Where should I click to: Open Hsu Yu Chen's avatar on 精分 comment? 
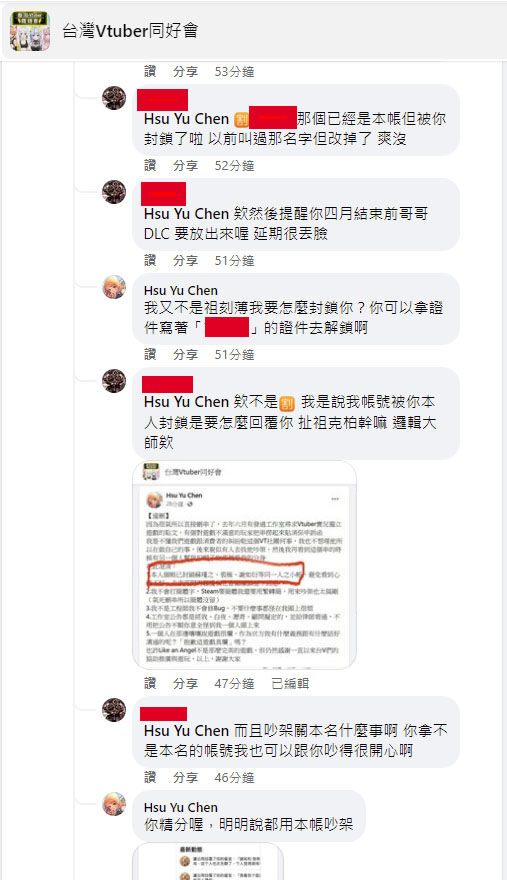coord(114,804)
